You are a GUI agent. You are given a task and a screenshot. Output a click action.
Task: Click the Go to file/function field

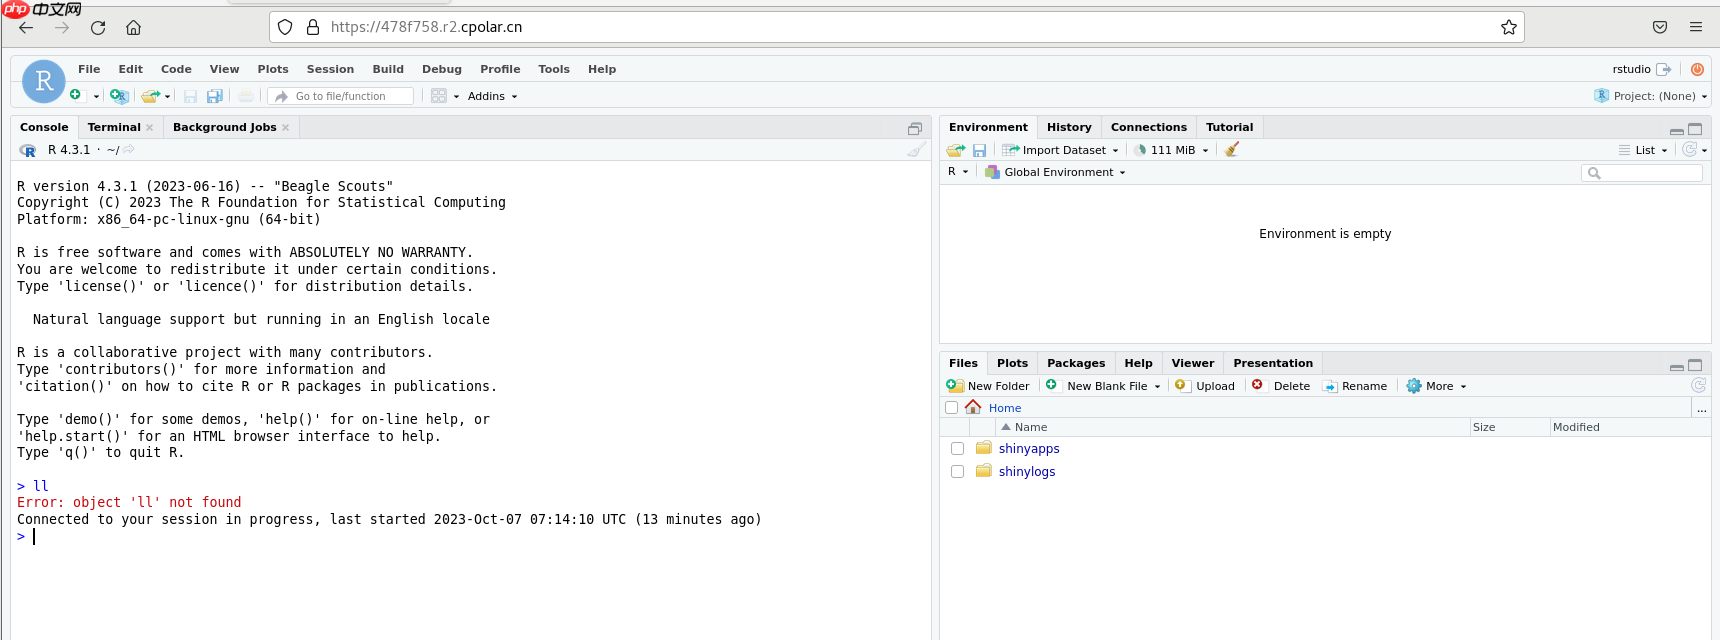point(341,96)
